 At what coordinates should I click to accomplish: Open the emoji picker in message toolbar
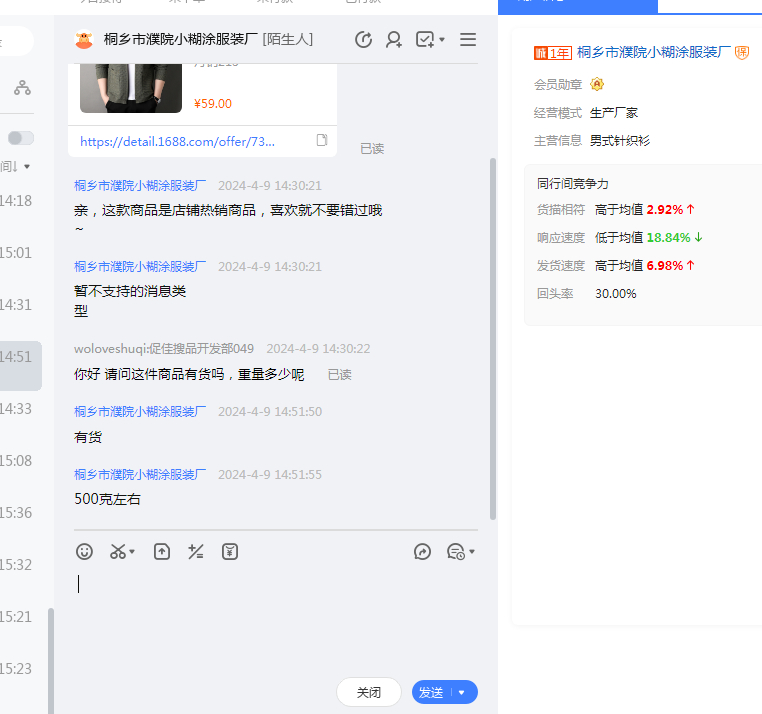85,551
